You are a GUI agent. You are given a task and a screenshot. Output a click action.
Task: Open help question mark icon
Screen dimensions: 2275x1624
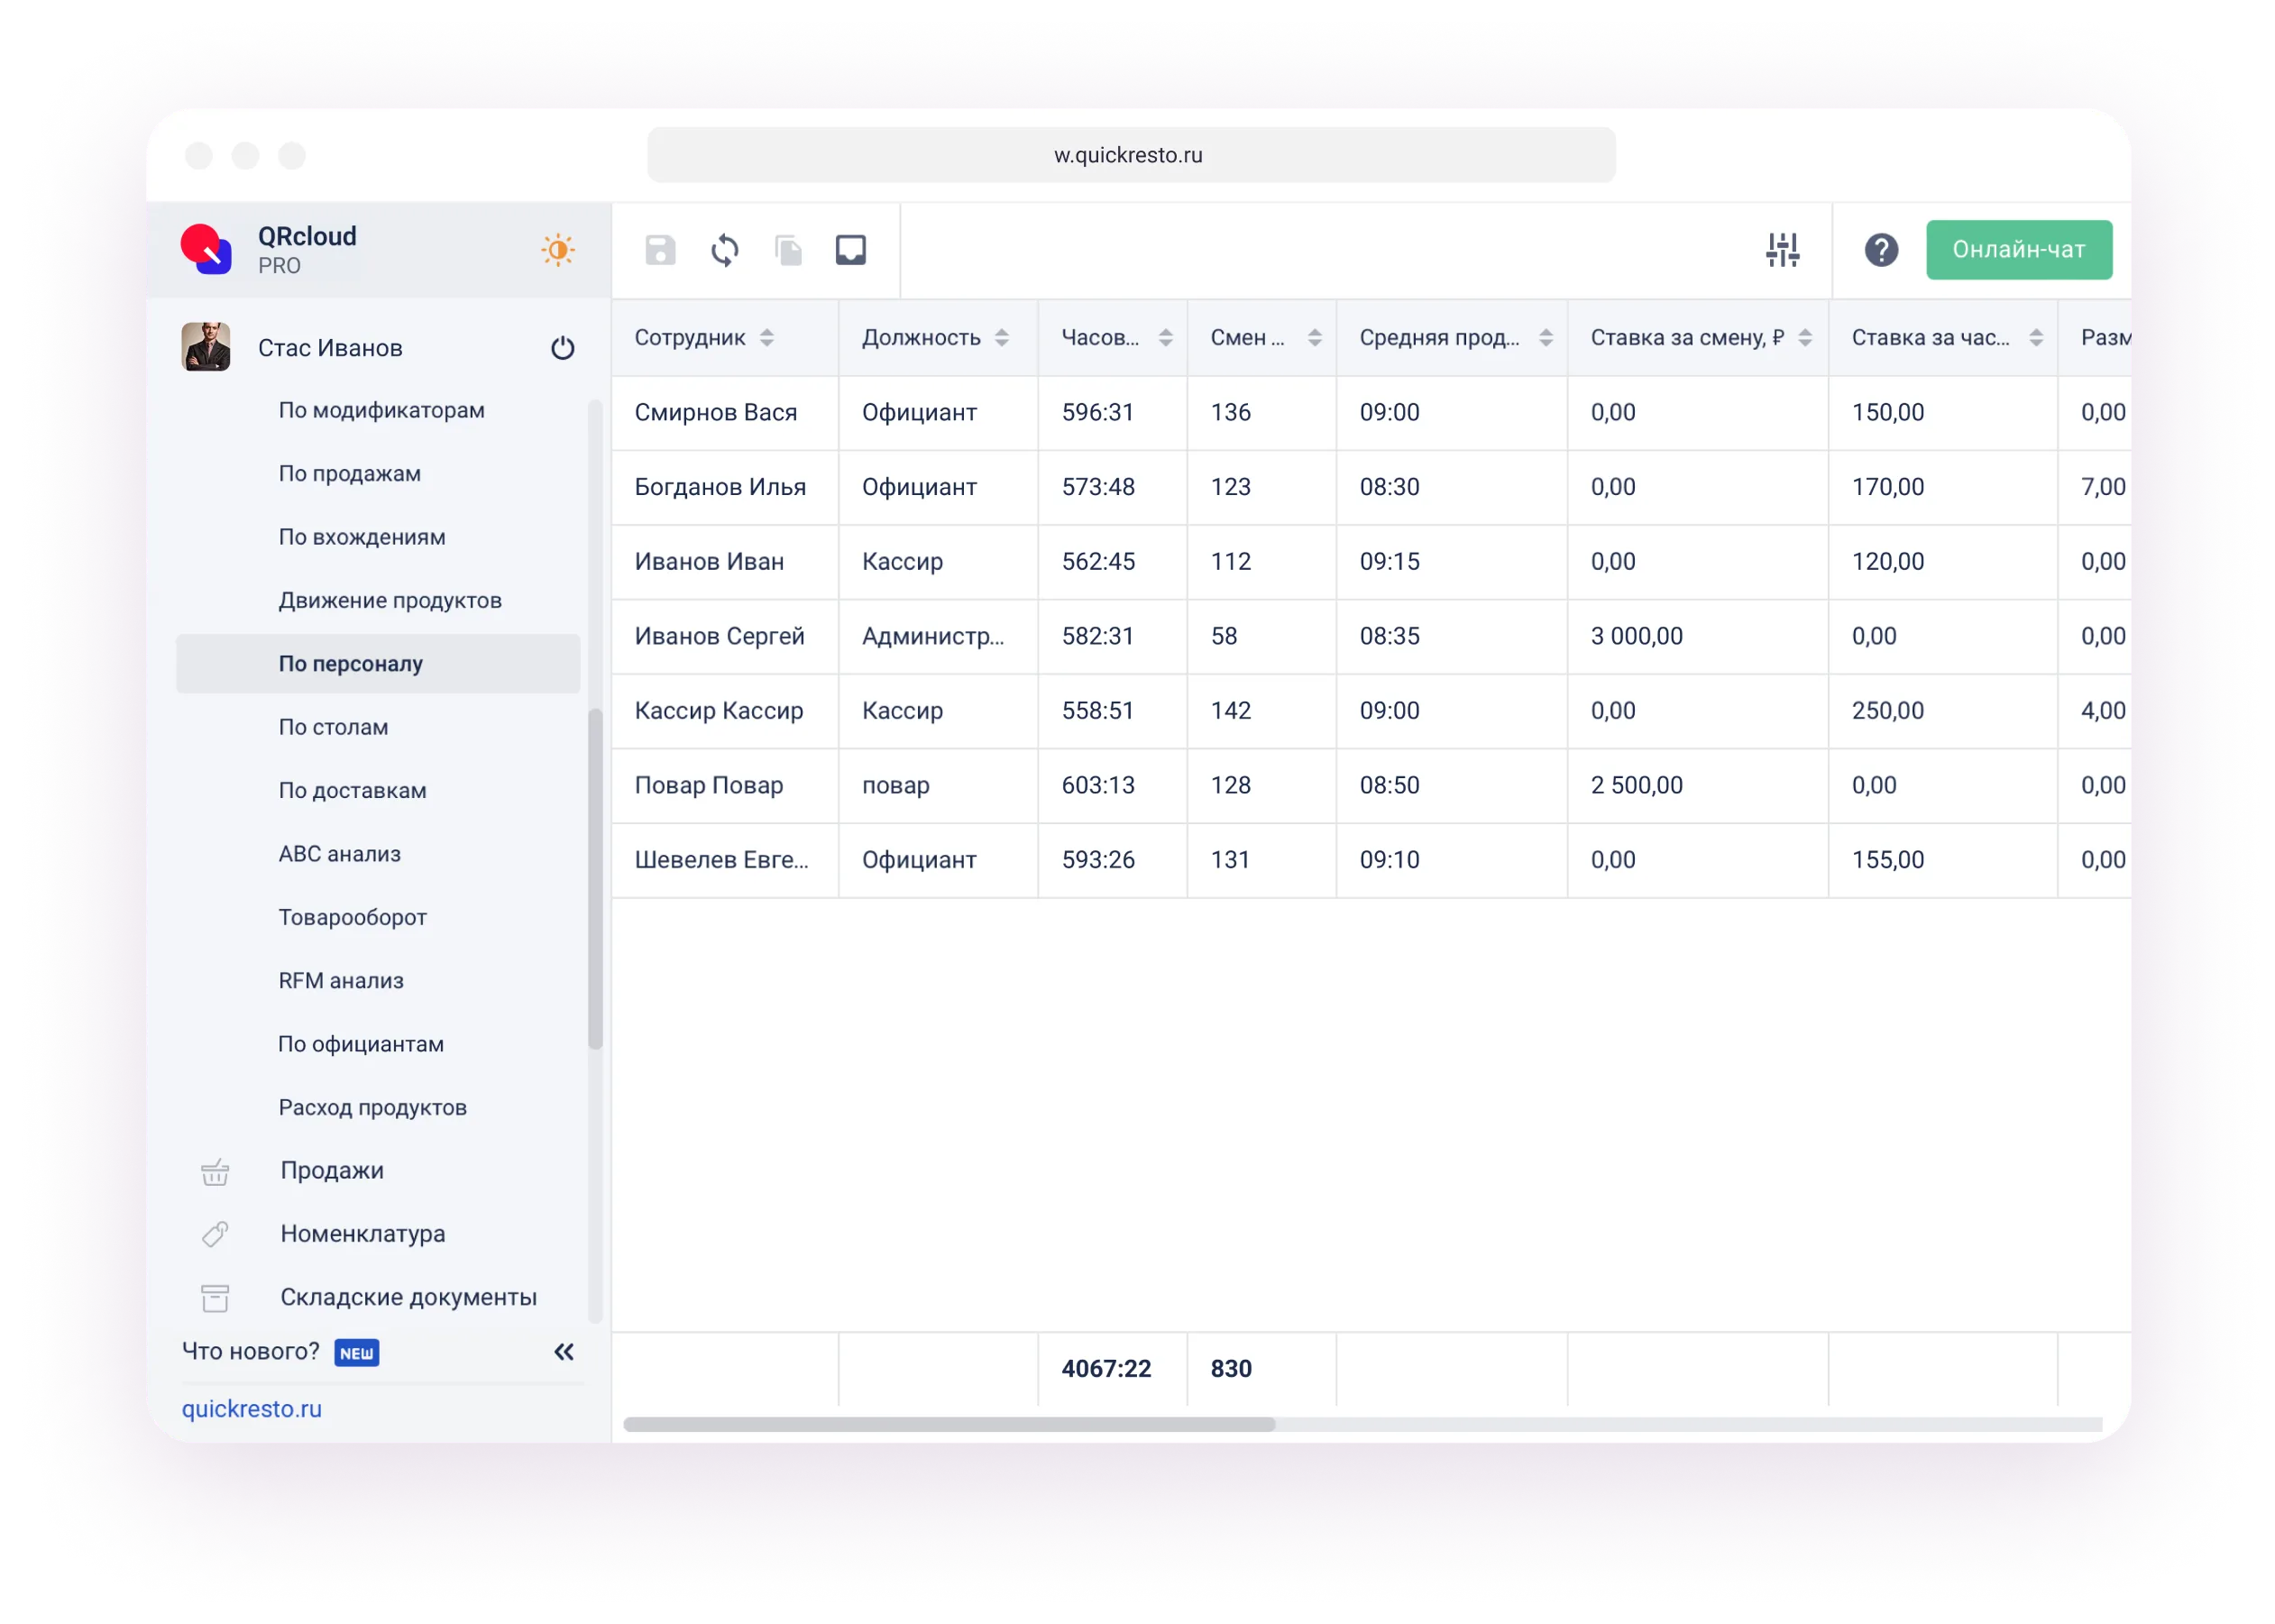point(1881,250)
